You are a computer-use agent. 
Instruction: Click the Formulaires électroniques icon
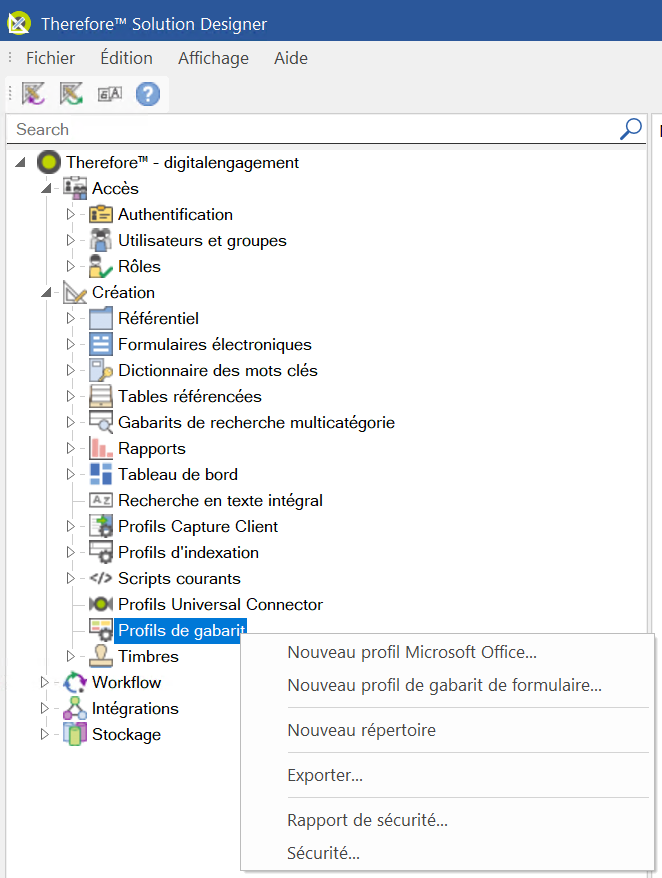101,344
